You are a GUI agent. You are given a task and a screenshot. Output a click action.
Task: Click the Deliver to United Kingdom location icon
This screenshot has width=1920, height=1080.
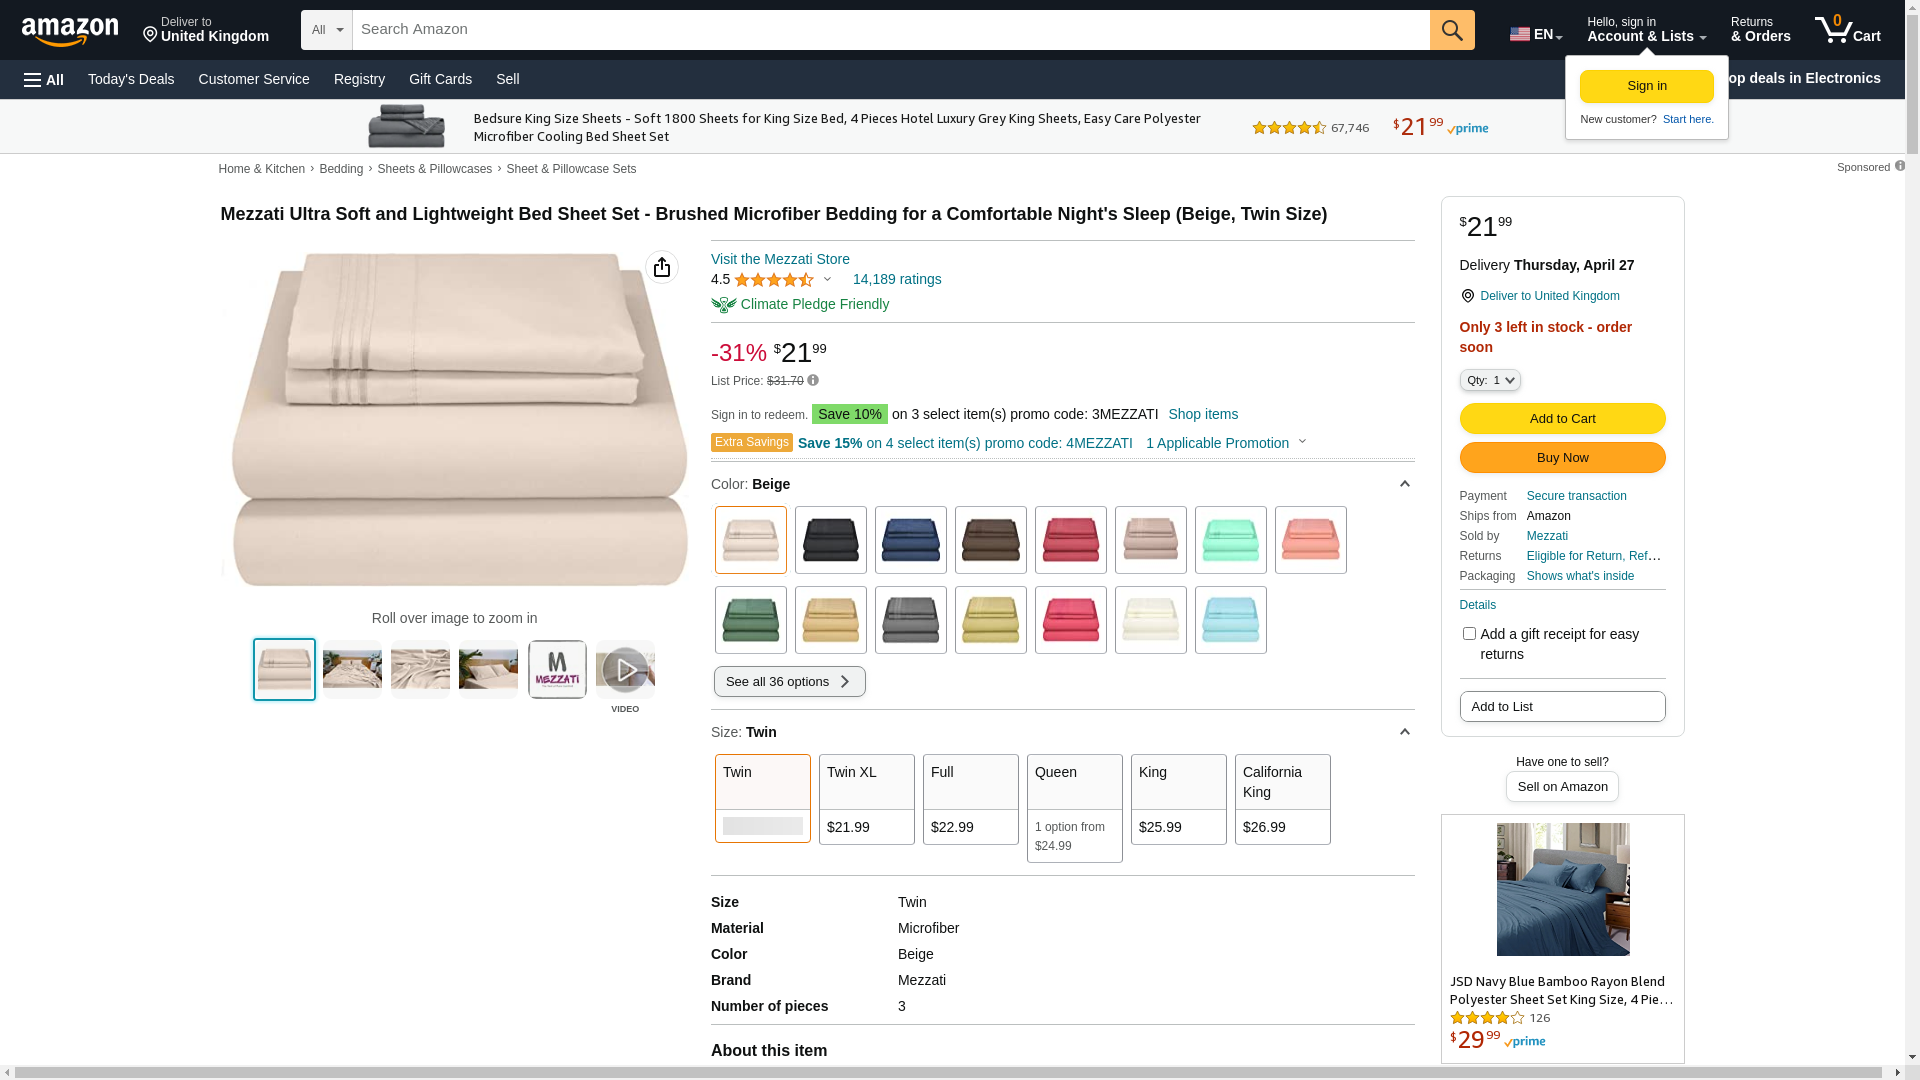click(1467, 296)
